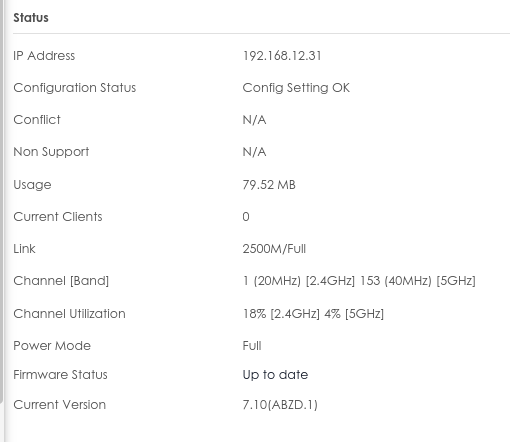Viewport: 510px width, 442px height.
Task: Click the Up to date firmware status
Action: [275, 375]
